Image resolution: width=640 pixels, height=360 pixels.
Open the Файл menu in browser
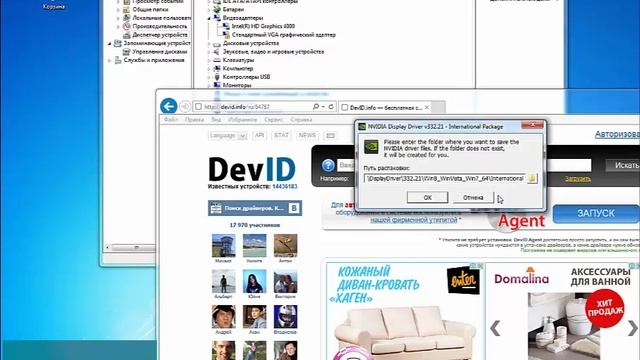pyautogui.click(x=171, y=120)
